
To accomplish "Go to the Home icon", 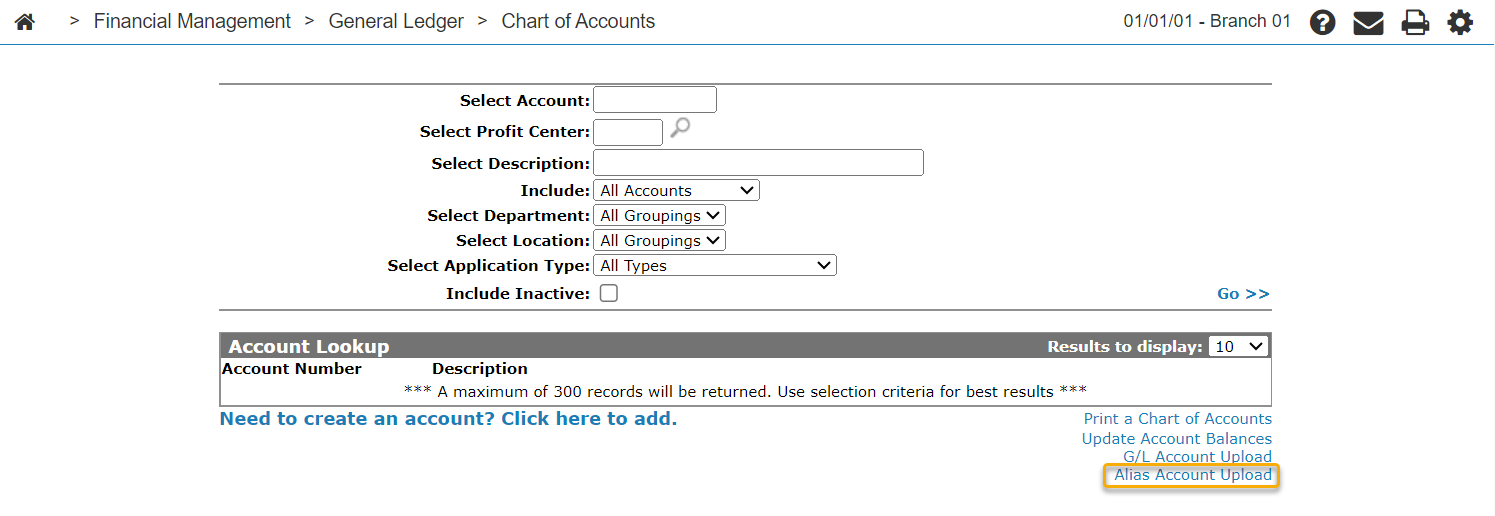I will [x=25, y=22].
